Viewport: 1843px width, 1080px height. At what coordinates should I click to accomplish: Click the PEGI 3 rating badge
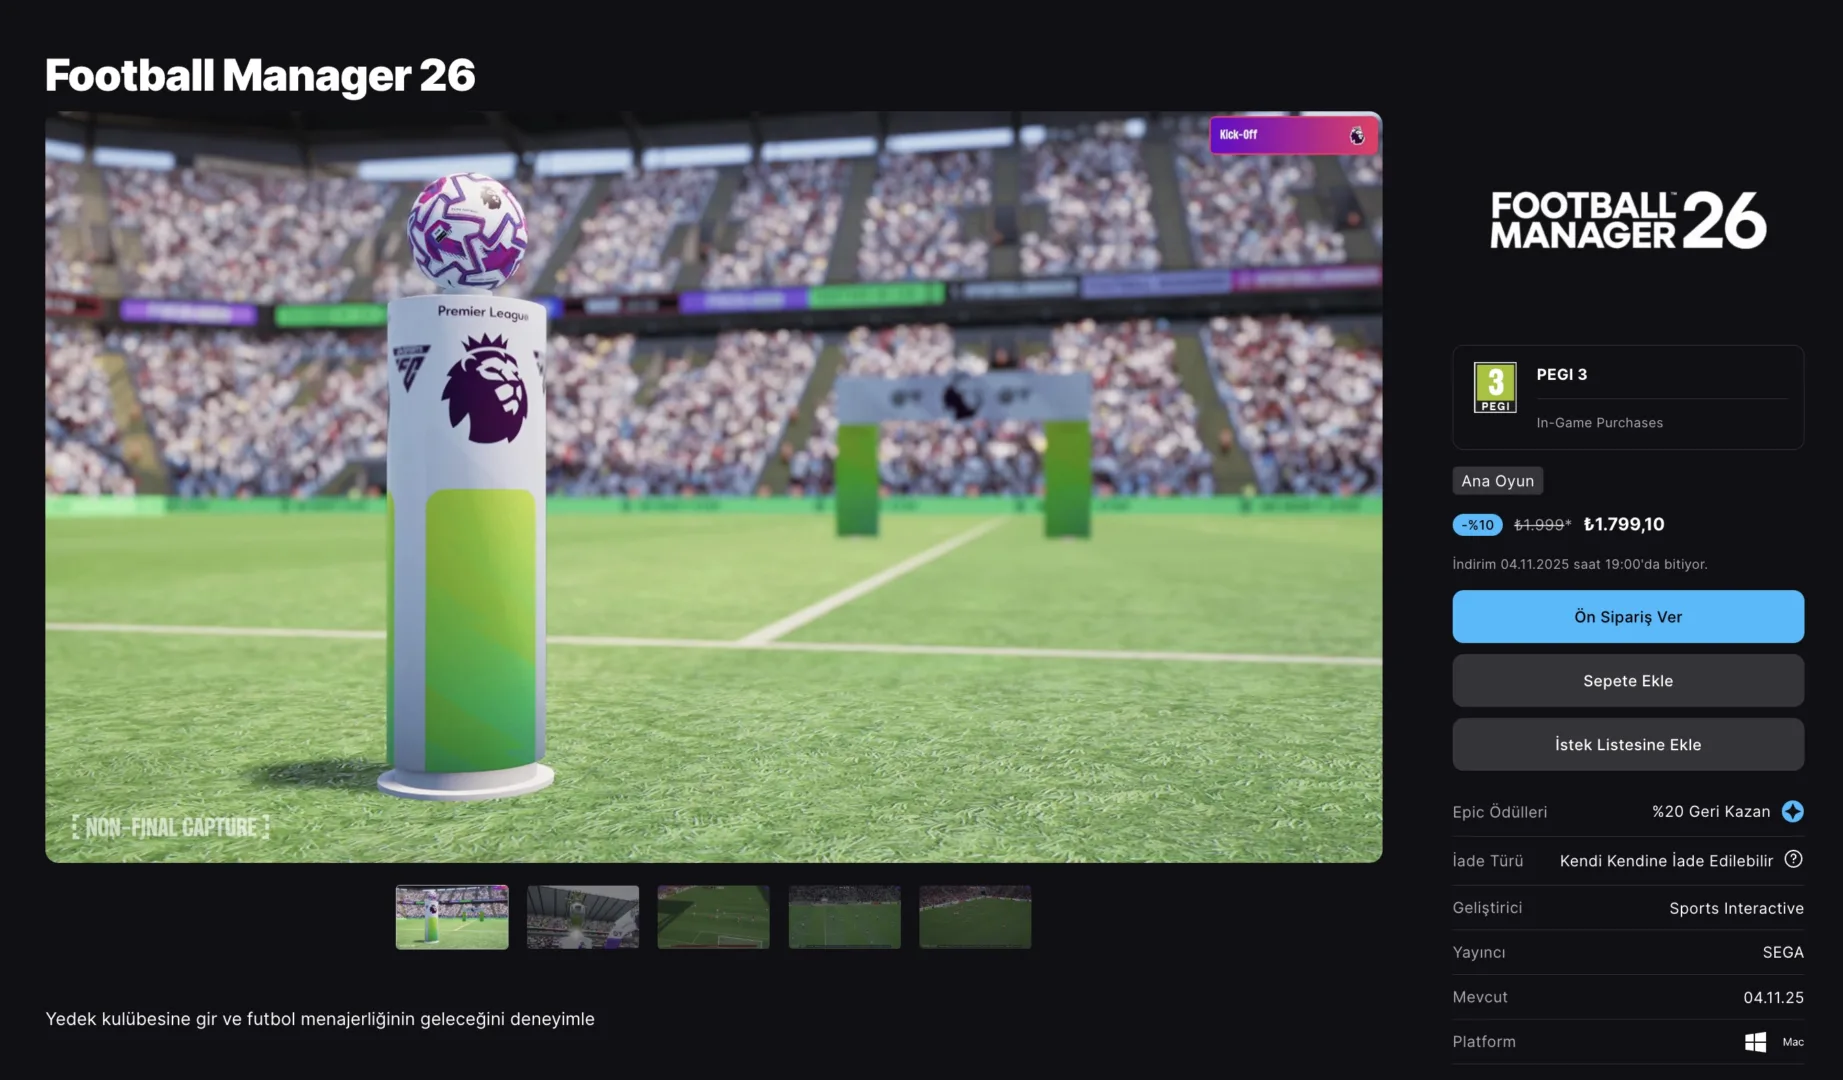1495,387
